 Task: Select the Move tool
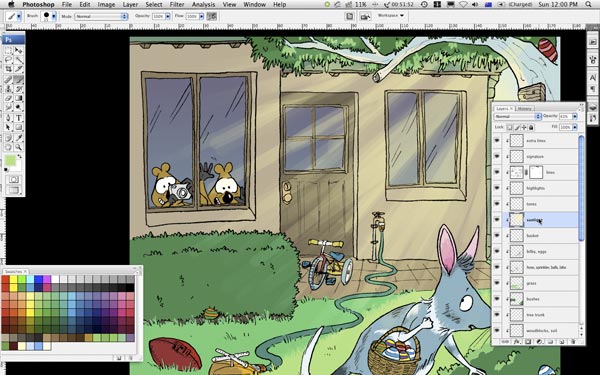[x=18, y=51]
